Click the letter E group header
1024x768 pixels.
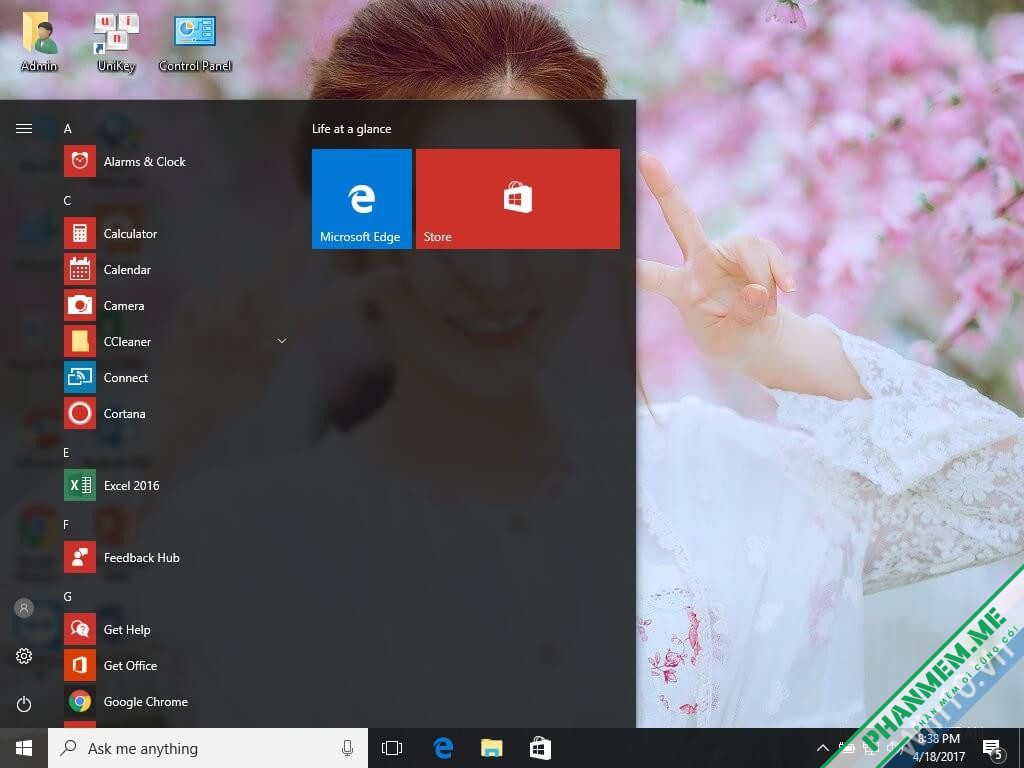coord(67,453)
